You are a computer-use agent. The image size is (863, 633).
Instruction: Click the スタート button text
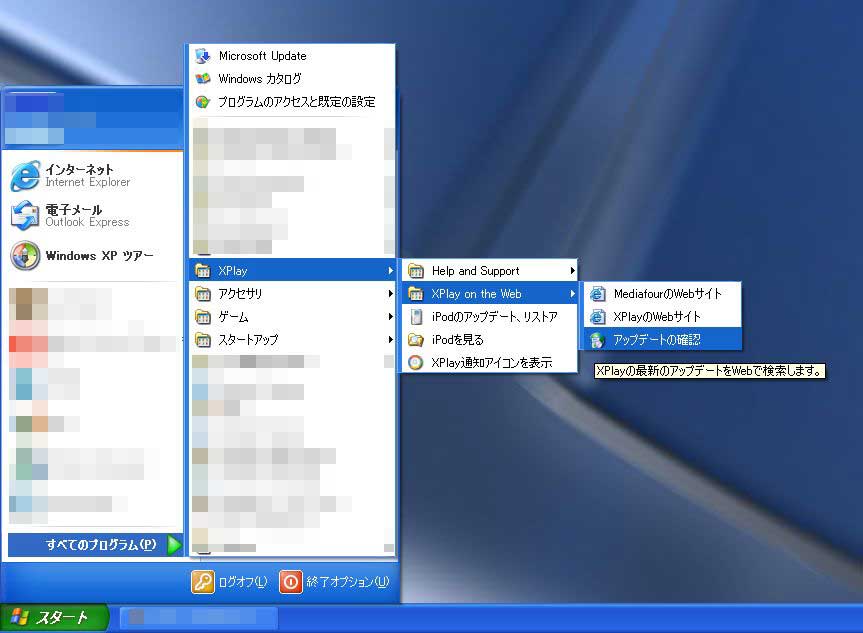coord(62,618)
